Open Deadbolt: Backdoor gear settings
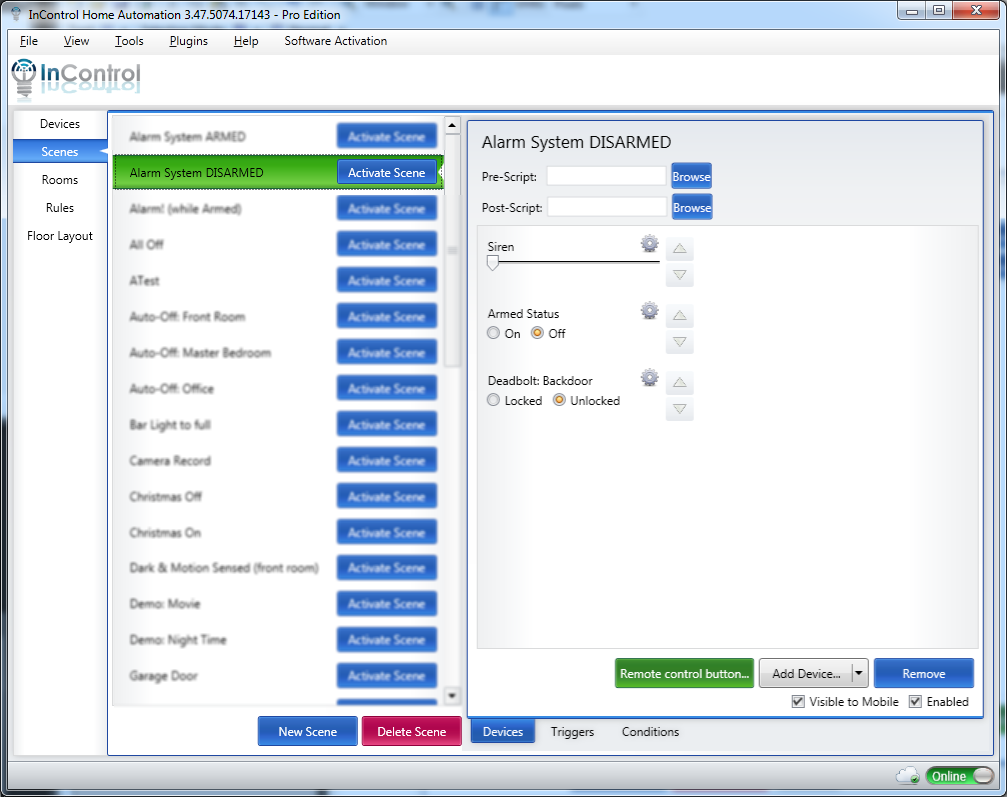 [649, 378]
